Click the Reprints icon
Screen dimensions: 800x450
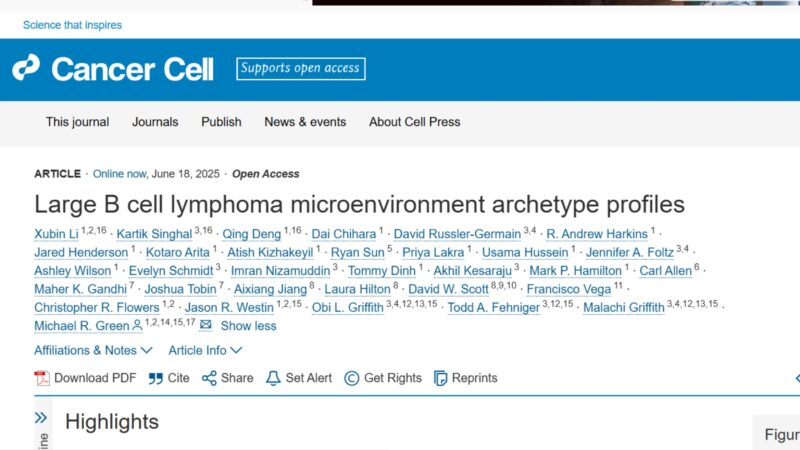point(440,378)
